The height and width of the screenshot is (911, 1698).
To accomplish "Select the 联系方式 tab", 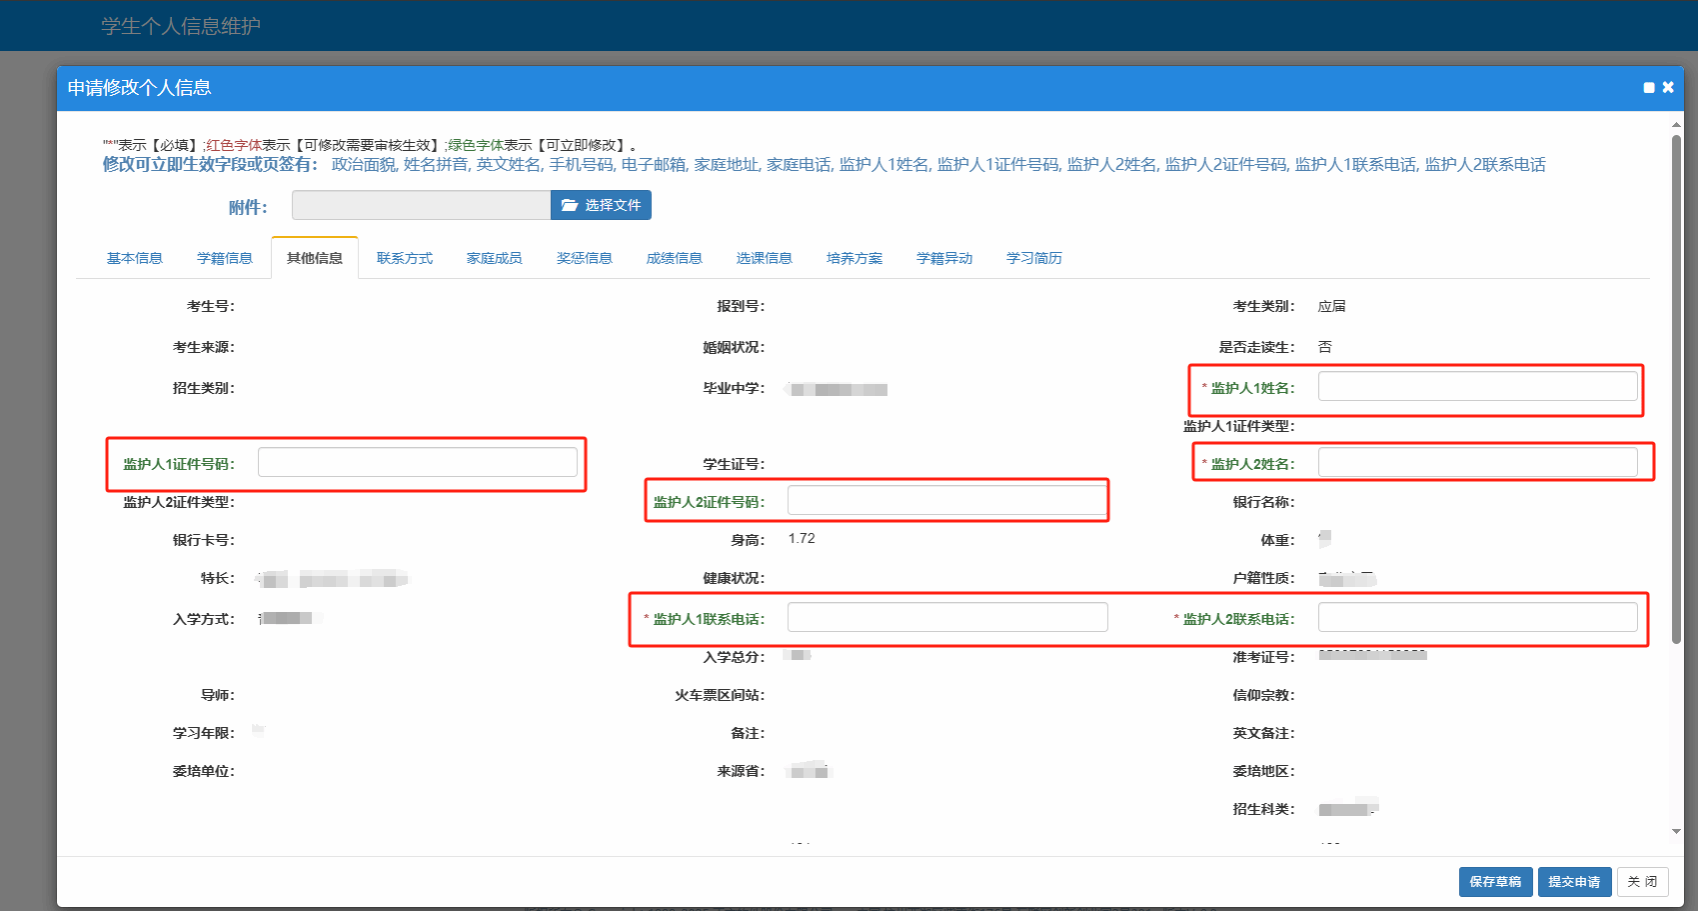I will [405, 258].
